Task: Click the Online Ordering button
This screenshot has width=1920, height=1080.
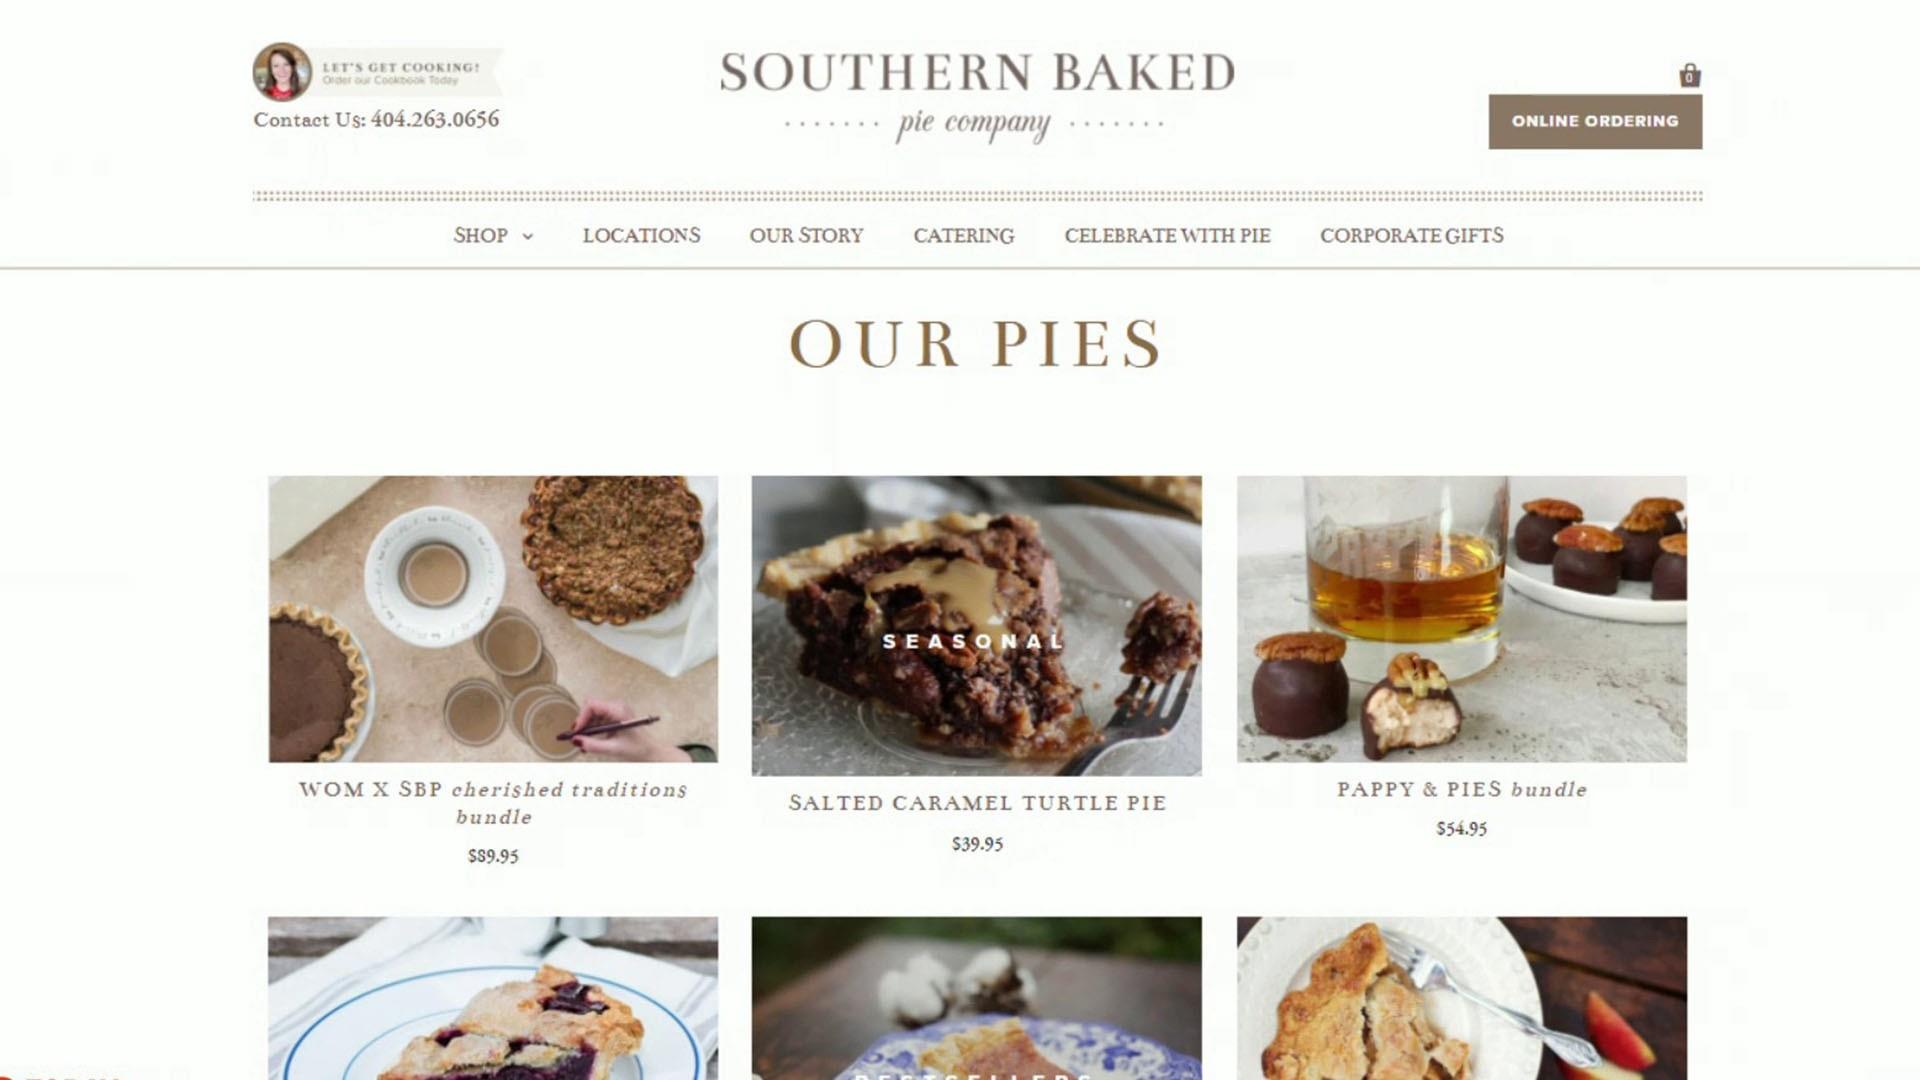Action: point(1595,122)
